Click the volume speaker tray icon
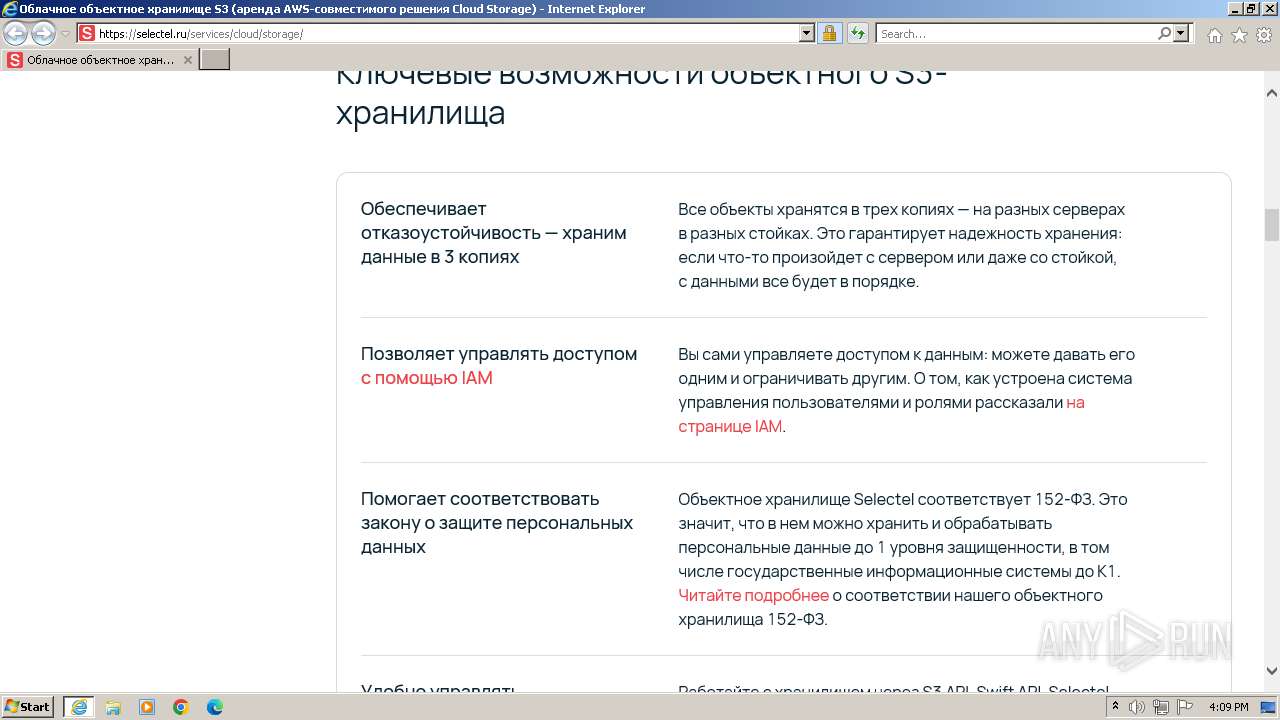 coord(1137,707)
